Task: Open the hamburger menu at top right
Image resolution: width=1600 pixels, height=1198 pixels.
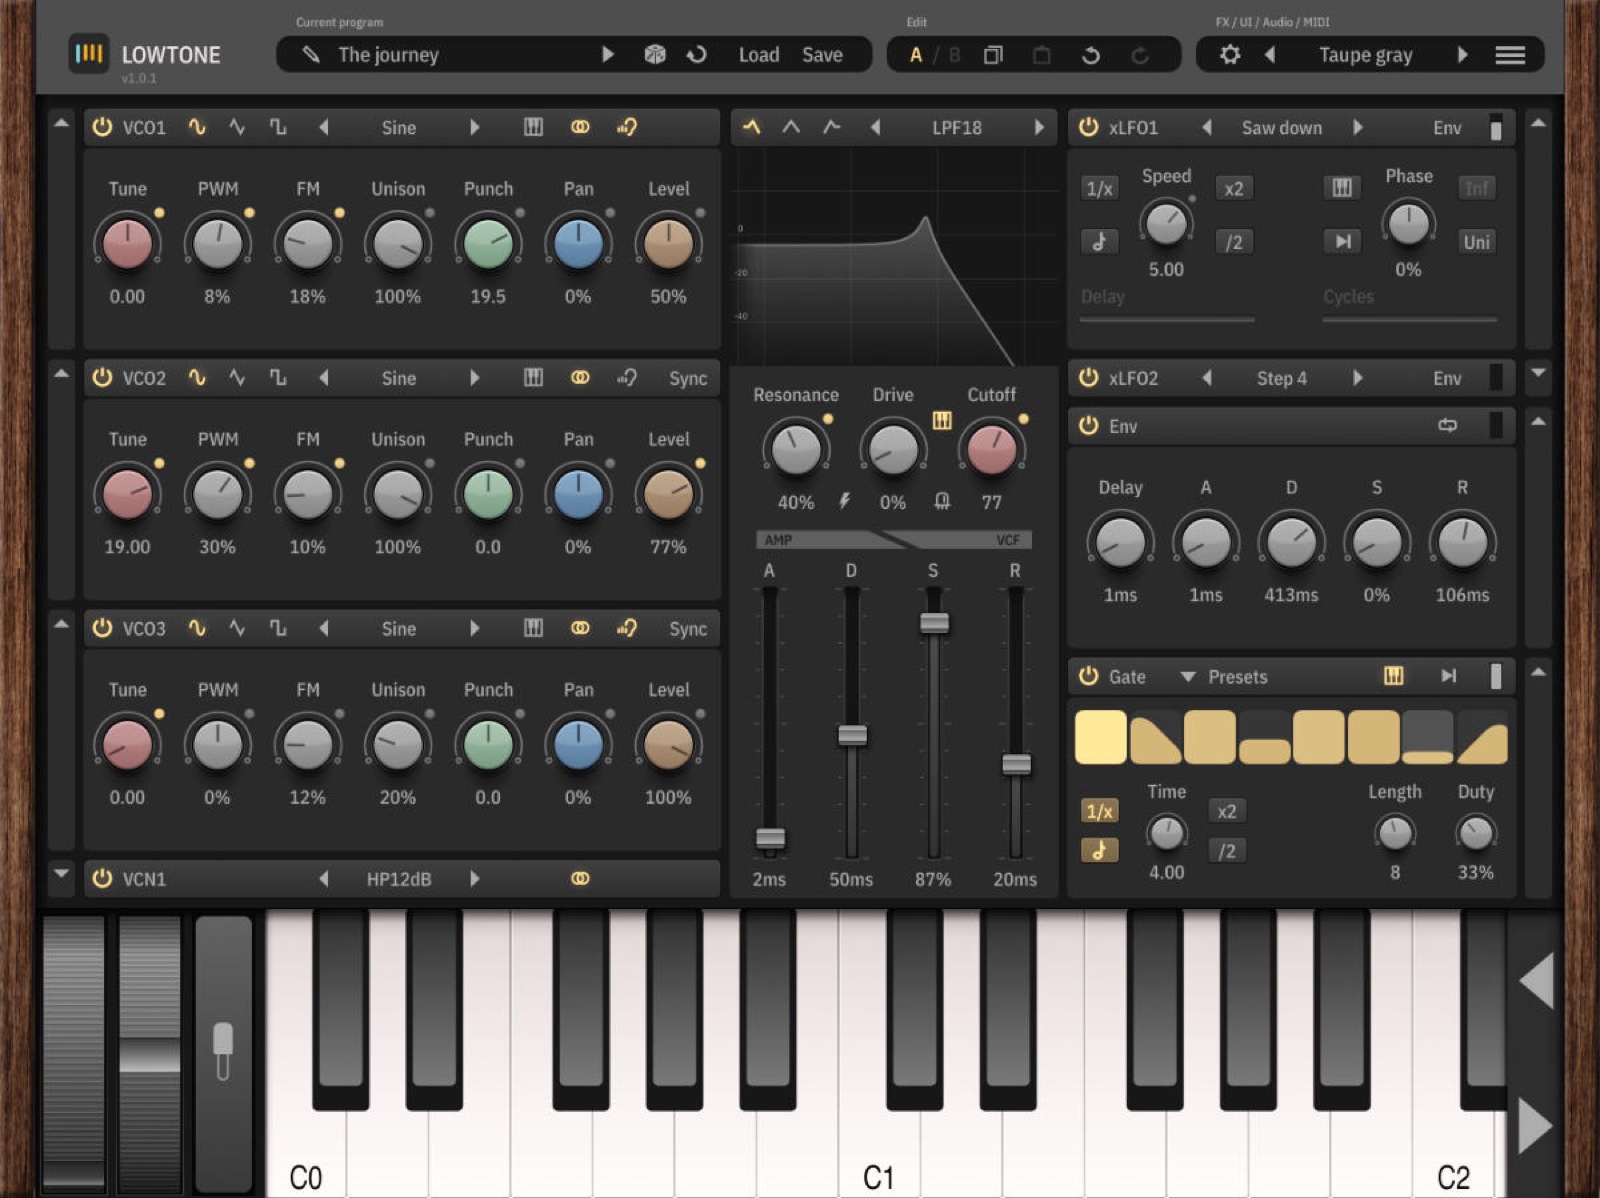Action: coord(1510,55)
